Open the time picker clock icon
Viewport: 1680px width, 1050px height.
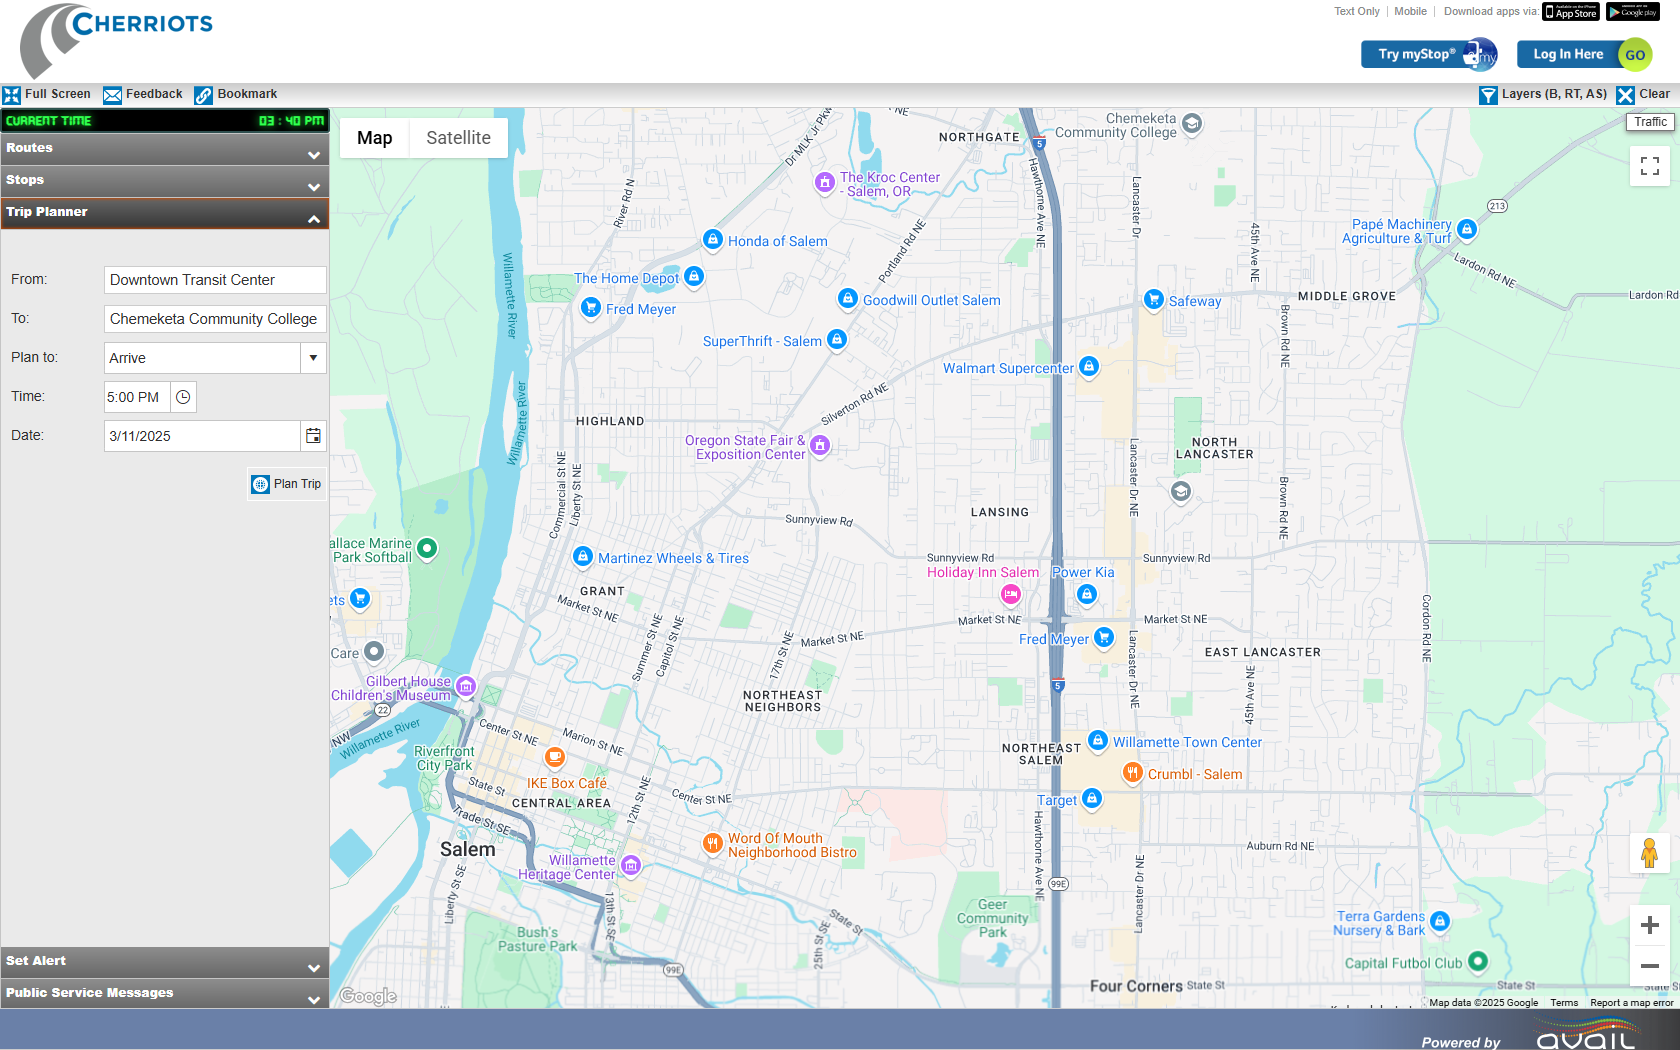coord(183,397)
